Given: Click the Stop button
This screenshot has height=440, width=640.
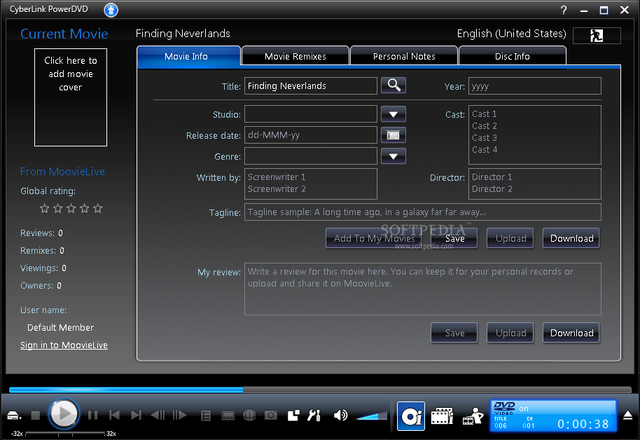Looking at the screenshot, I should coord(36,416).
